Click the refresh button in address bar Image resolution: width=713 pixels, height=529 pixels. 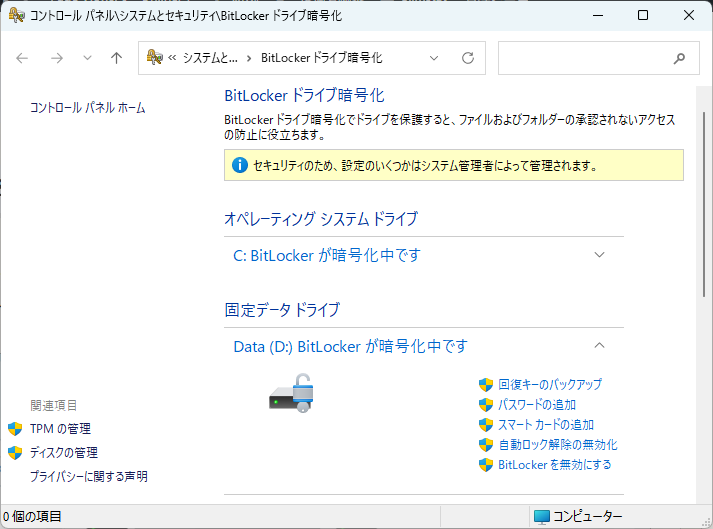tap(467, 58)
